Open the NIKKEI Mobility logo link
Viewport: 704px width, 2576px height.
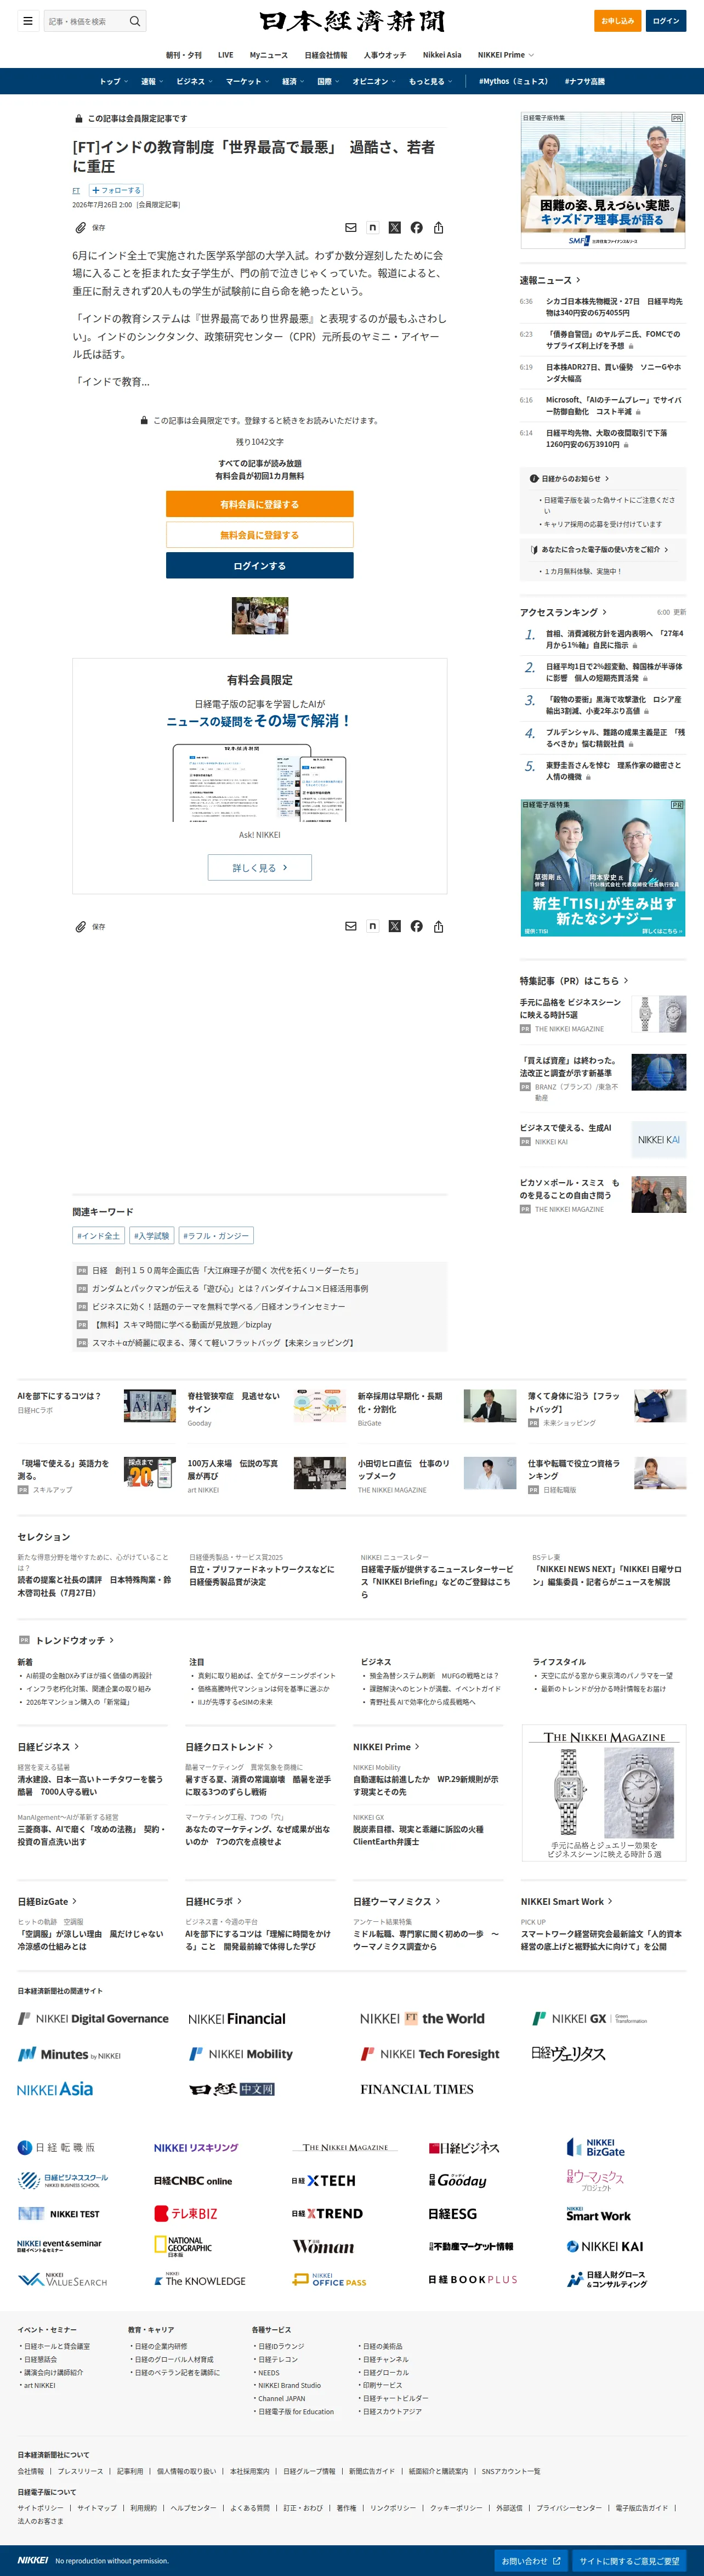pyautogui.click(x=241, y=2054)
